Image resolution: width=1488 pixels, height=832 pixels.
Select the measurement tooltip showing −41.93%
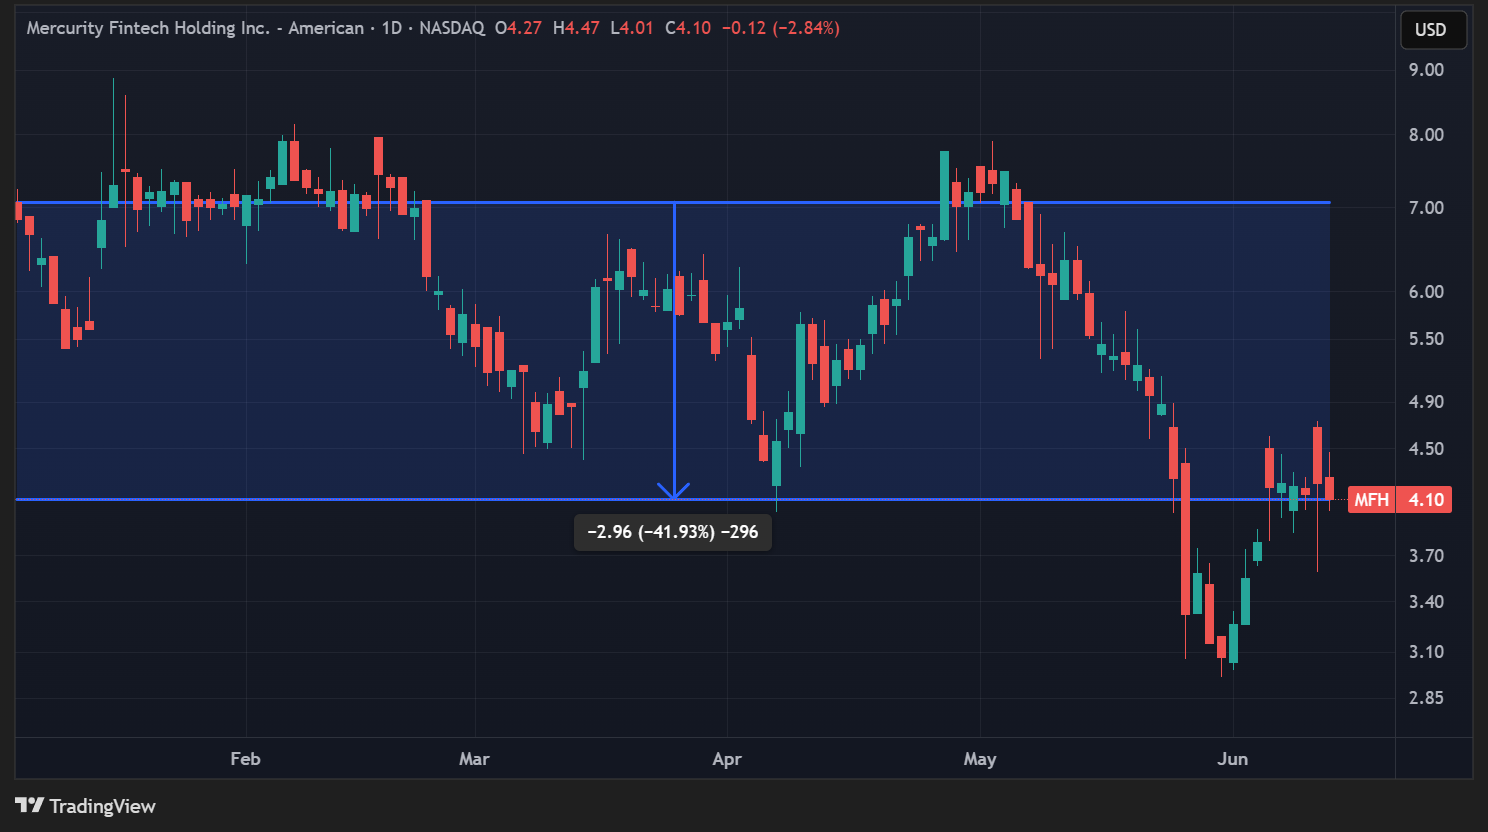pos(673,532)
